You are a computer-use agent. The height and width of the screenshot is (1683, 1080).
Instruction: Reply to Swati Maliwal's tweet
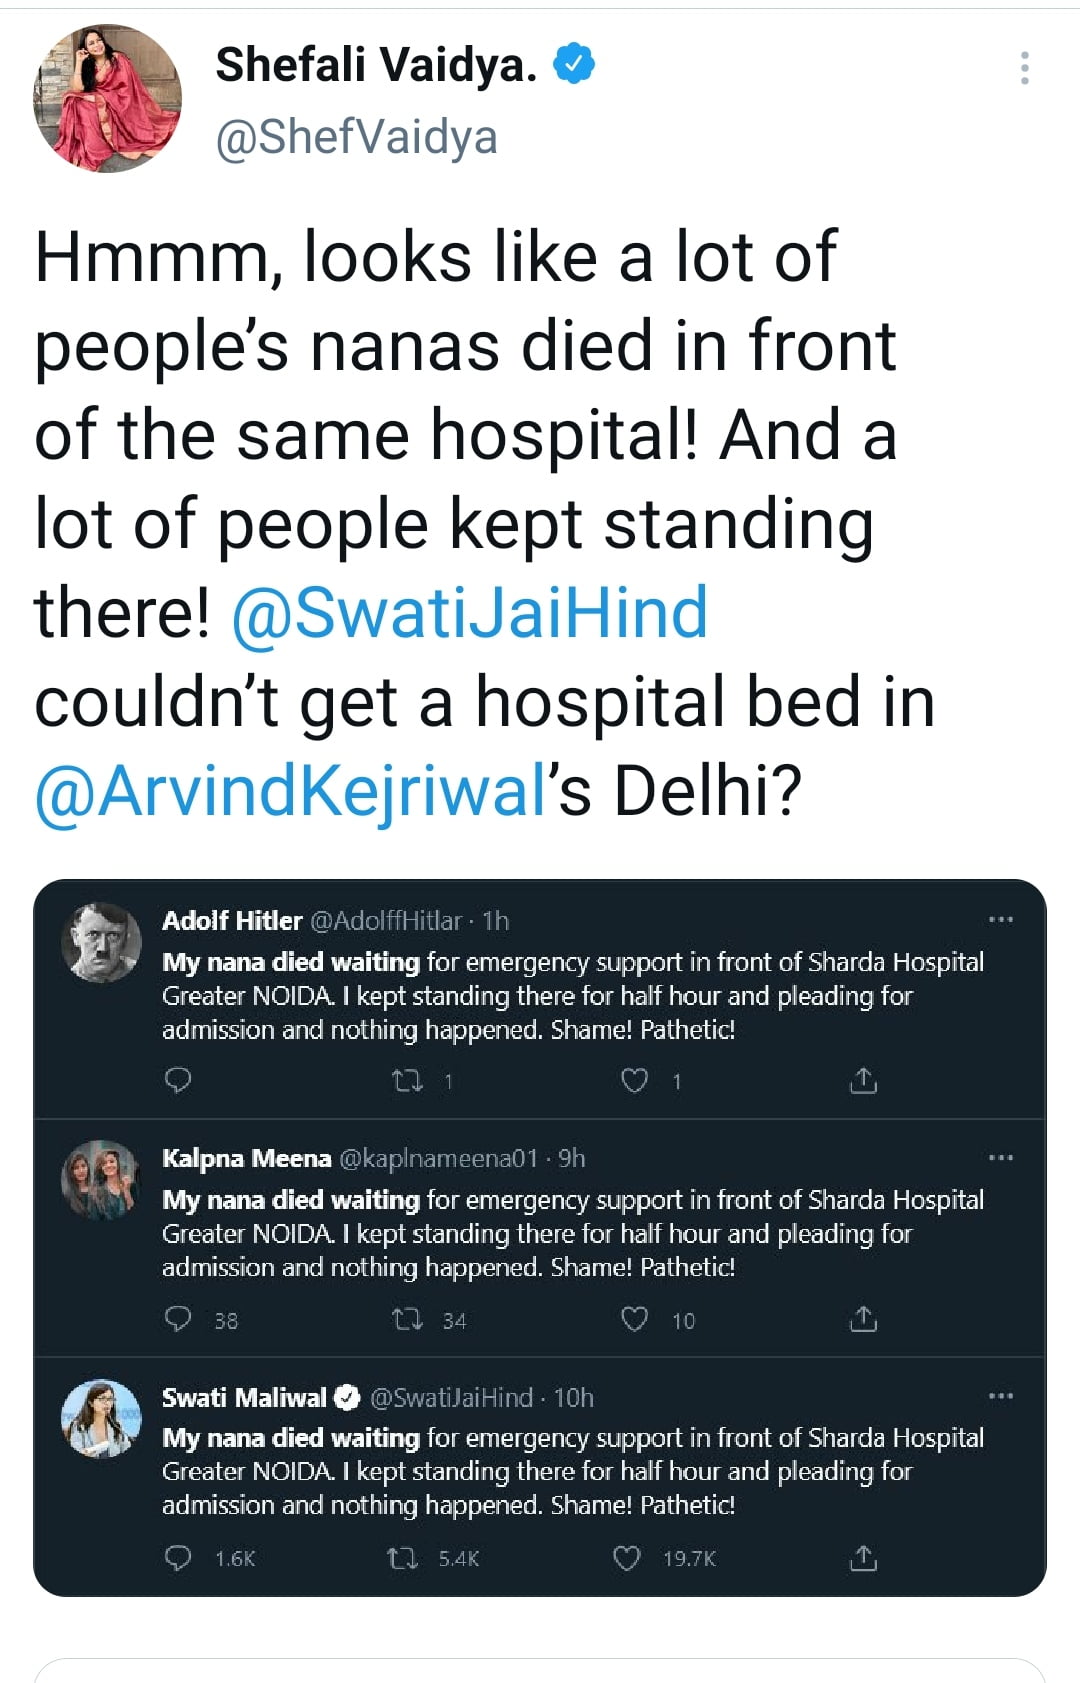(x=178, y=1558)
